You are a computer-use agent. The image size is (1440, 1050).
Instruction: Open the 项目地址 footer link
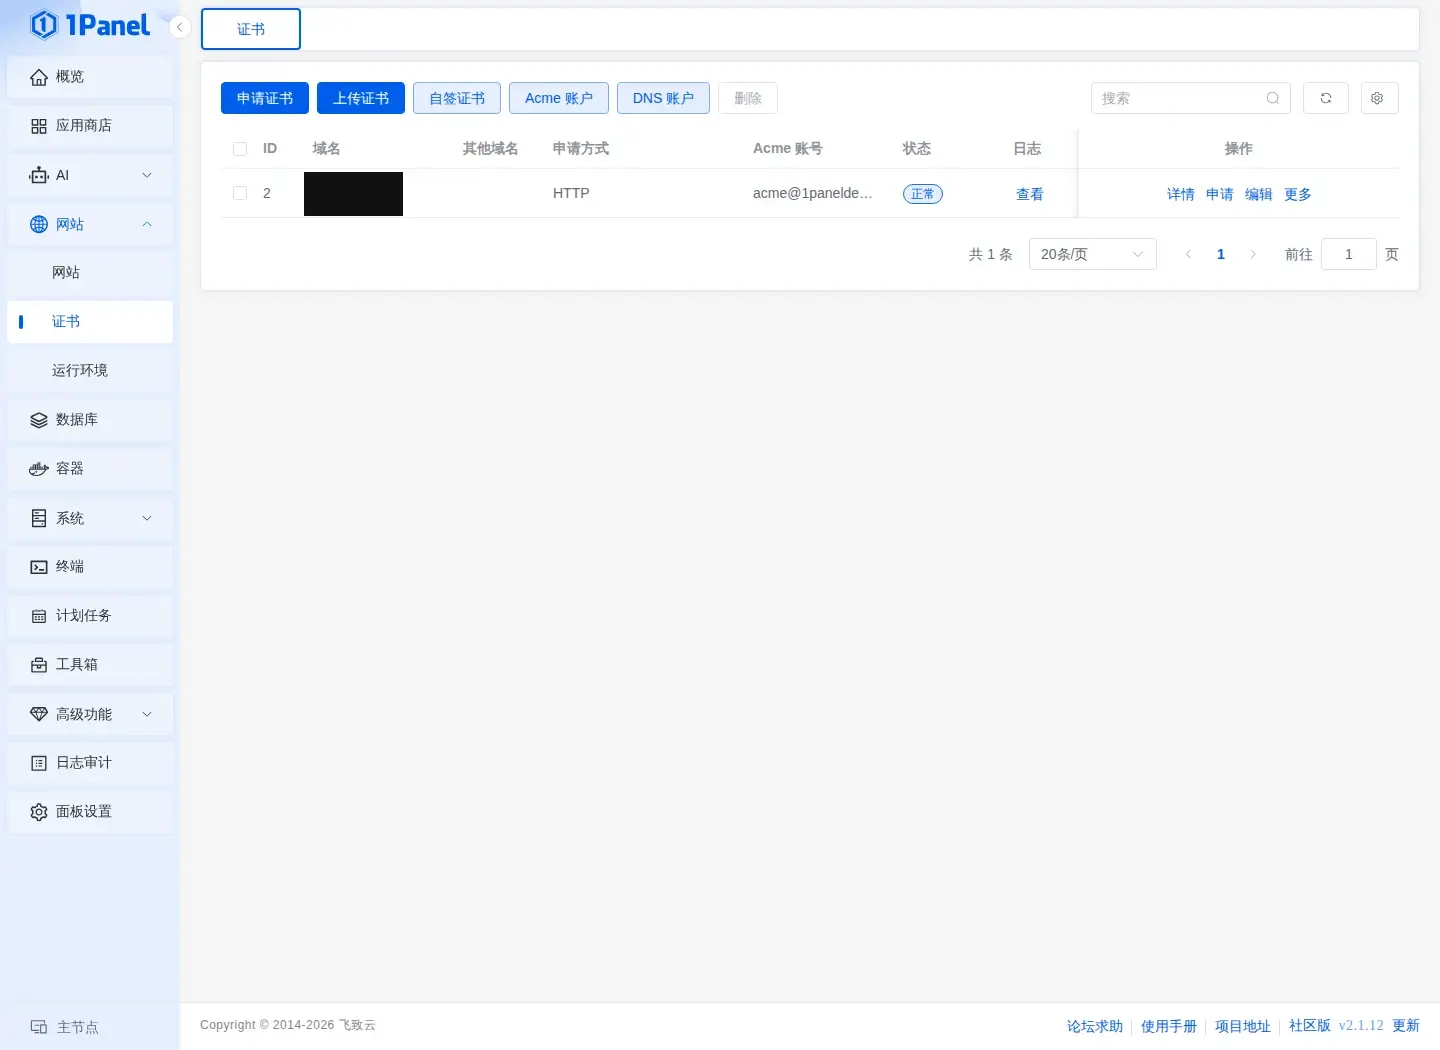click(x=1243, y=1026)
